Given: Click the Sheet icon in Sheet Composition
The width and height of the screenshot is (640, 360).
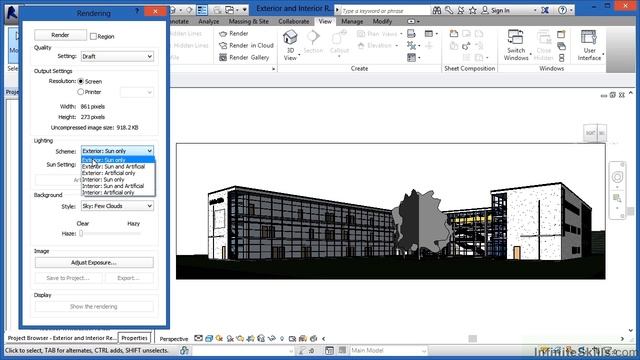Looking at the screenshot, I should click(x=453, y=34).
